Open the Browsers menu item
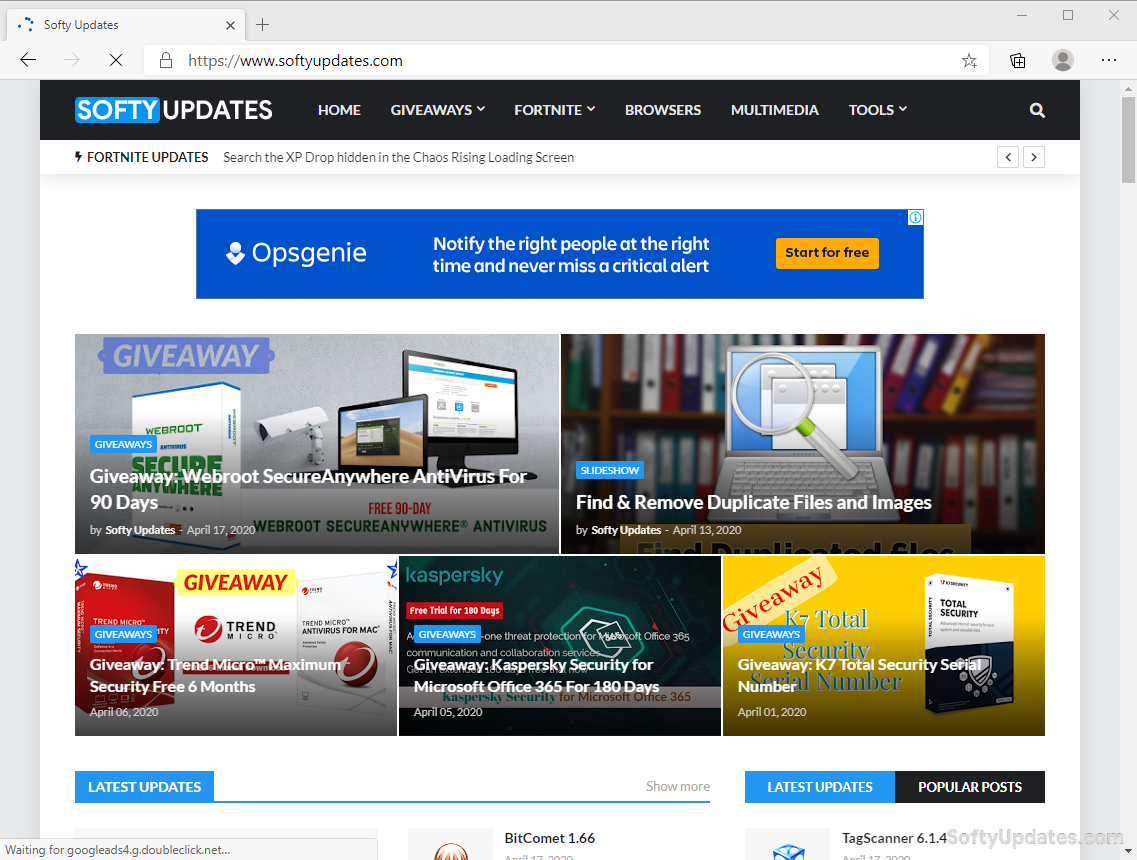The height and width of the screenshot is (860, 1137). 663,110
